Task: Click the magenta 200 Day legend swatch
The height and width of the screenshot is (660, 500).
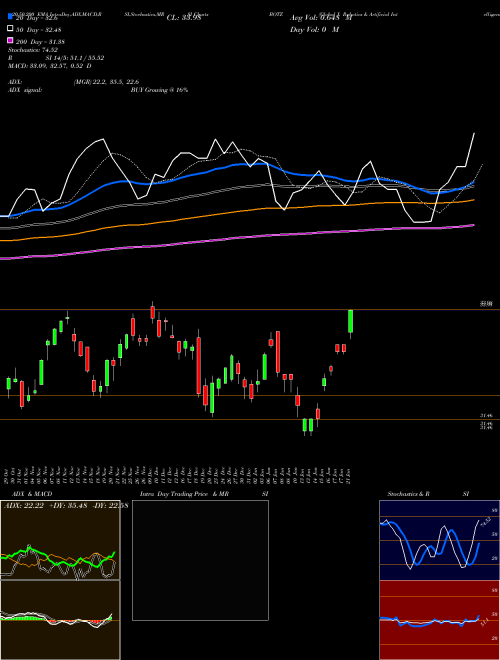Action: tap(11, 40)
